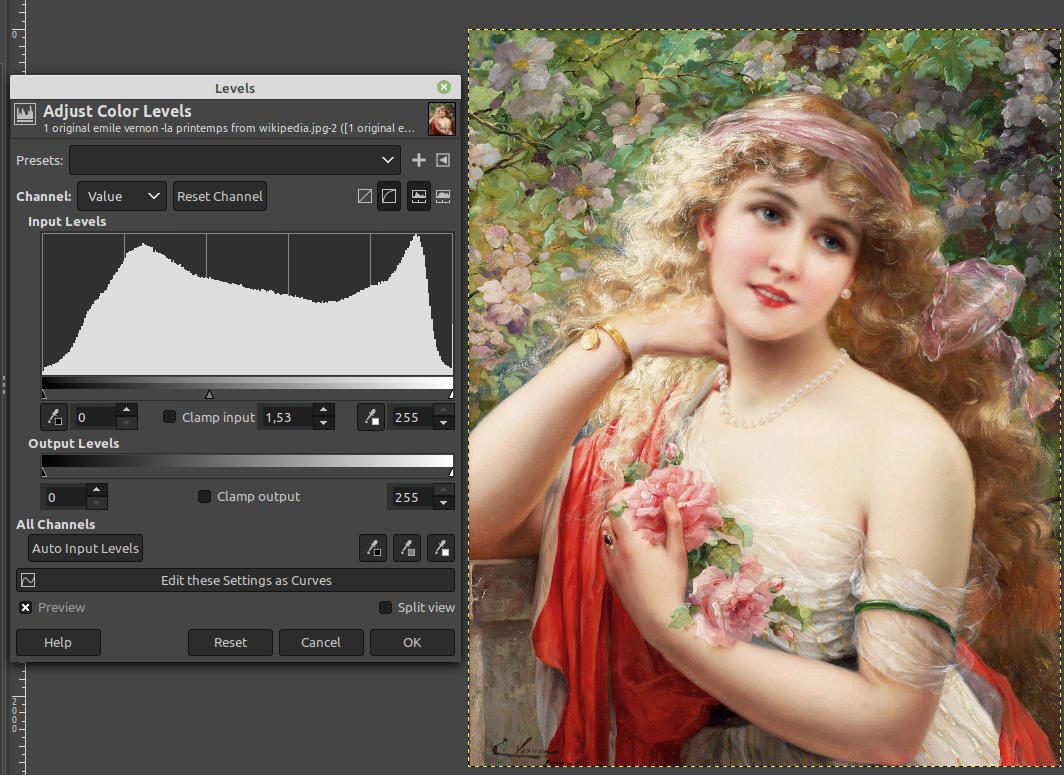The width and height of the screenshot is (1064, 775).
Task: Click the high input level field 255
Action: coord(412,417)
